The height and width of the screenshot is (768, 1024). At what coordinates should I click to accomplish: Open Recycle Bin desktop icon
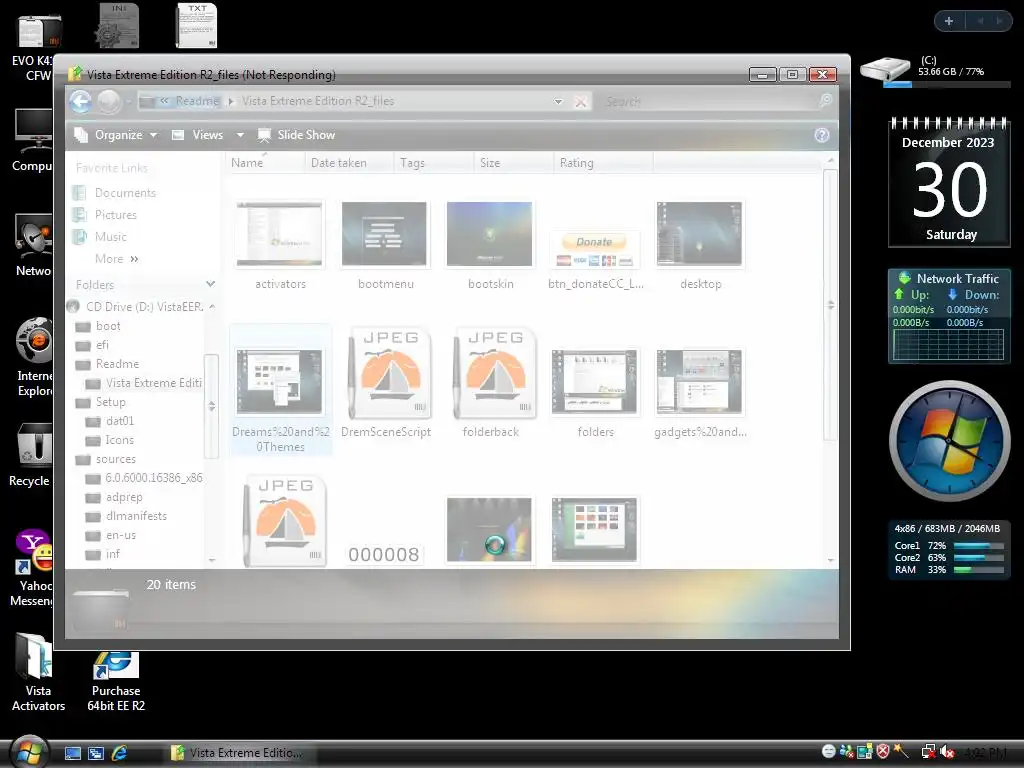tap(30, 455)
